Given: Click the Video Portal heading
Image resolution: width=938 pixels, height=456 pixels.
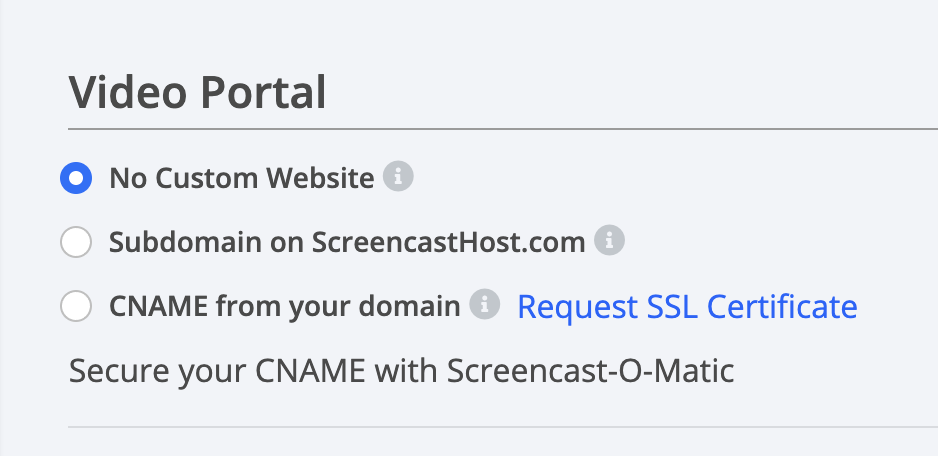Looking at the screenshot, I should [197, 93].
